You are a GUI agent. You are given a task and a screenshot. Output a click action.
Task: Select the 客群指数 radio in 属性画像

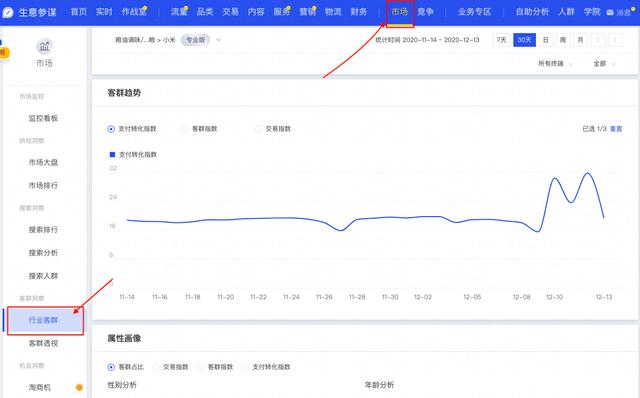point(200,367)
